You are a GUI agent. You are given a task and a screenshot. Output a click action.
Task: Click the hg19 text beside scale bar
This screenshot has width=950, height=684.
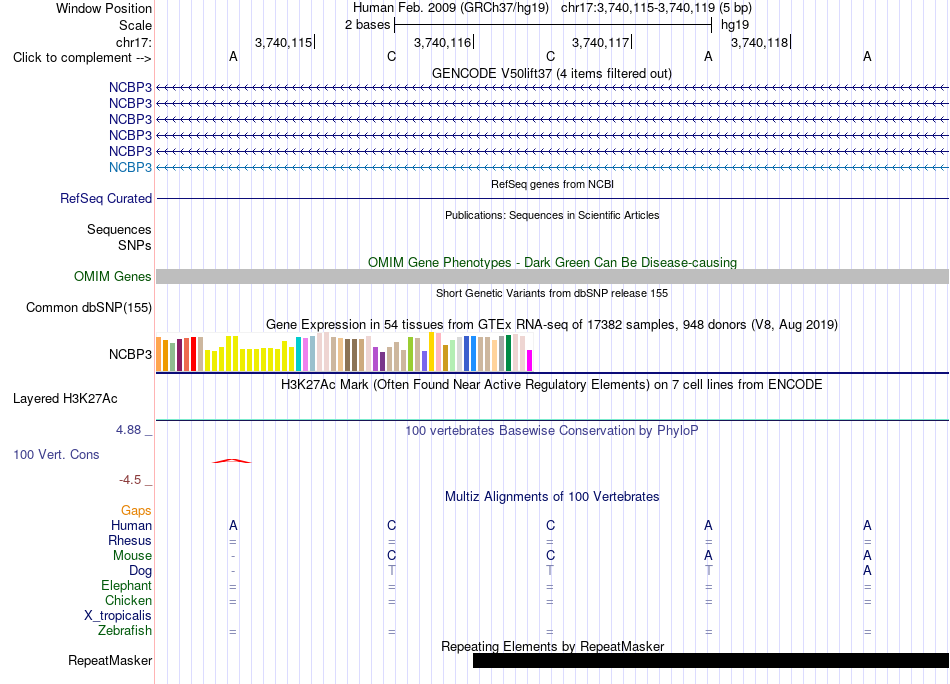pos(735,25)
